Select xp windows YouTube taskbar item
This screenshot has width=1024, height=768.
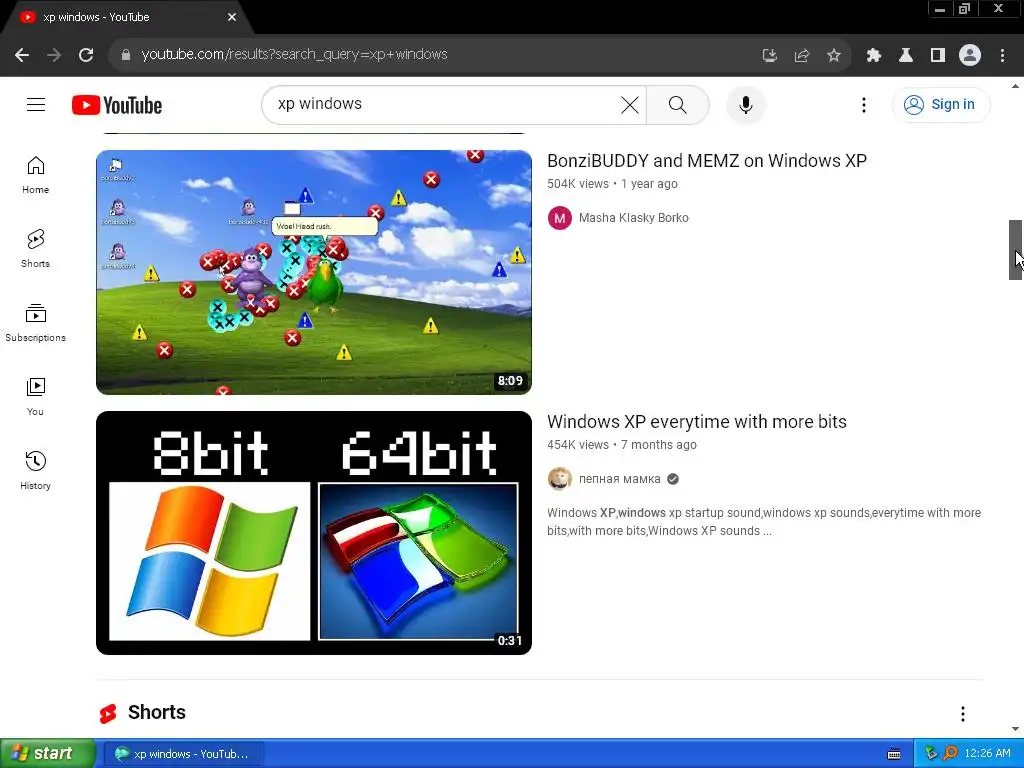pyautogui.click(x=184, y=754)
